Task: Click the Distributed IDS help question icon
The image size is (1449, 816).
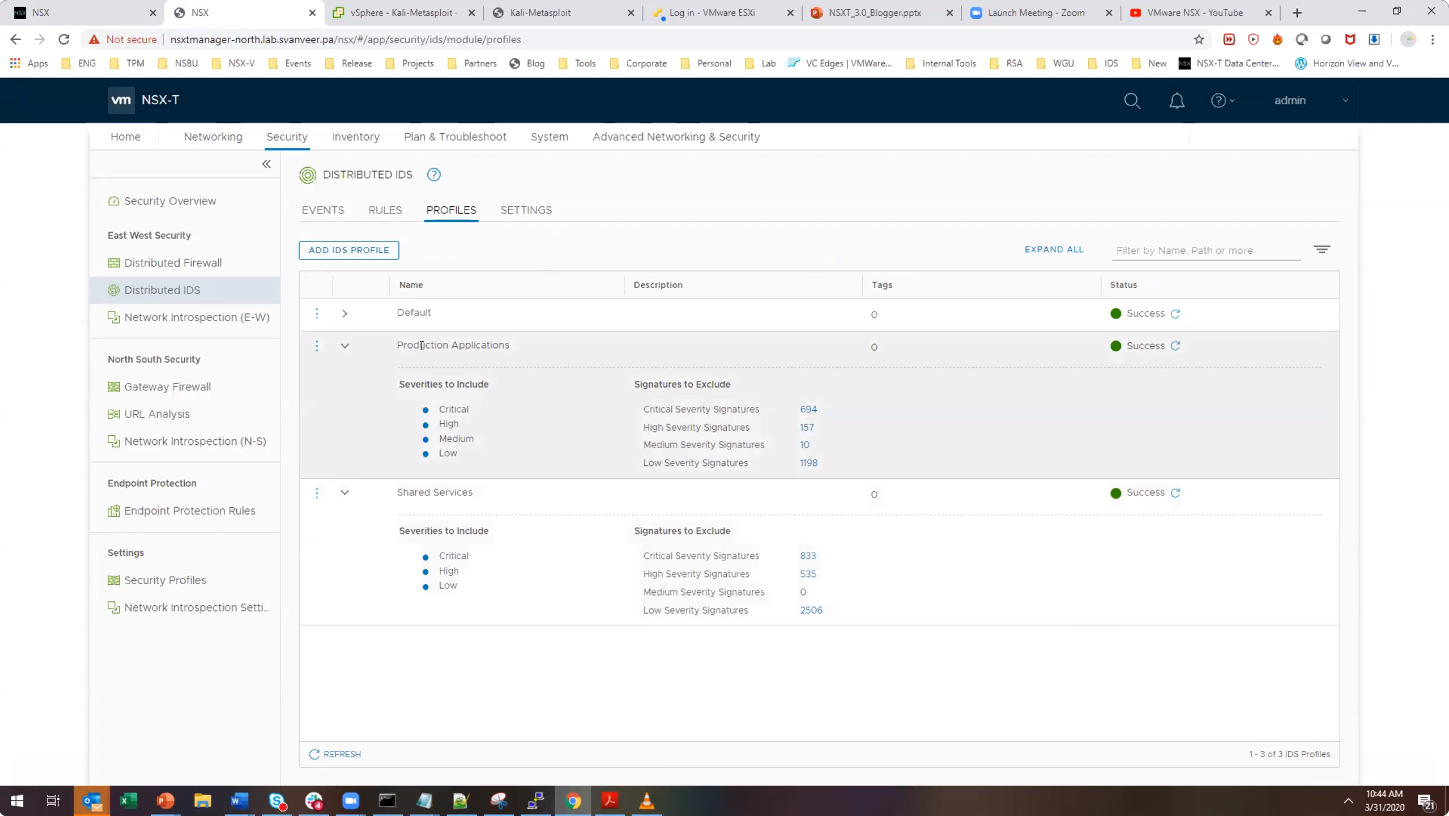Action: (434, 175)
